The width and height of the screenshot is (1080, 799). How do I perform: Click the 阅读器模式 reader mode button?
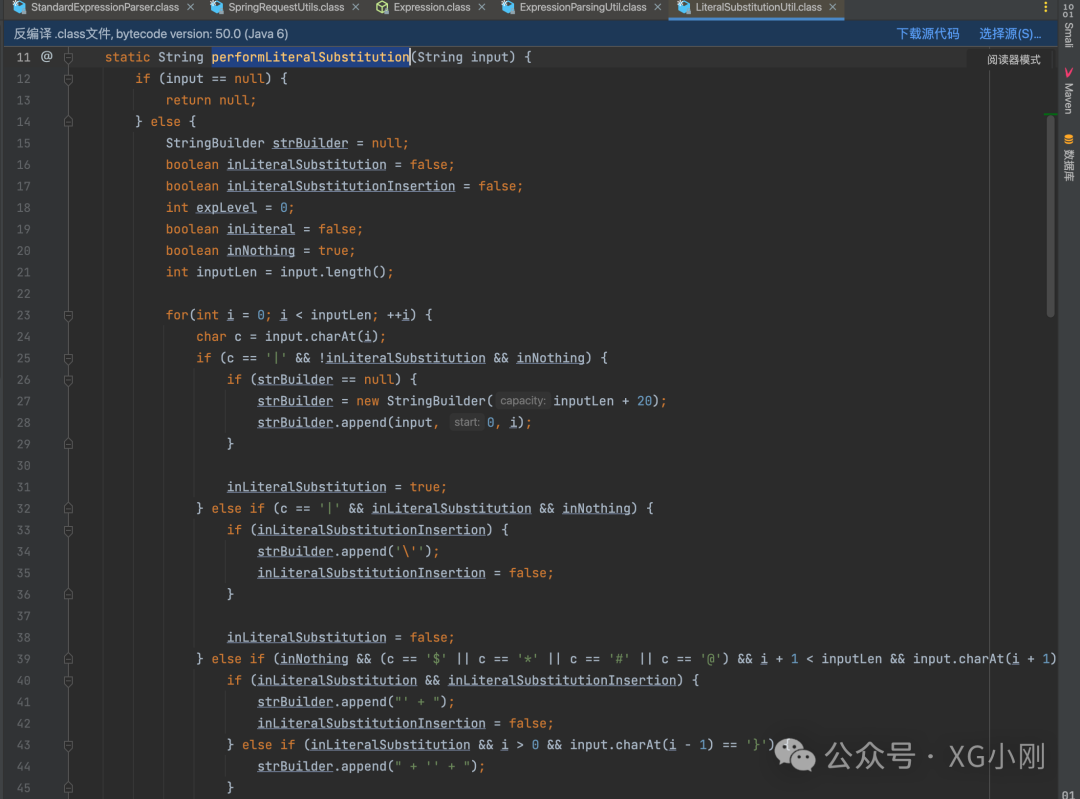point(1013,60)
